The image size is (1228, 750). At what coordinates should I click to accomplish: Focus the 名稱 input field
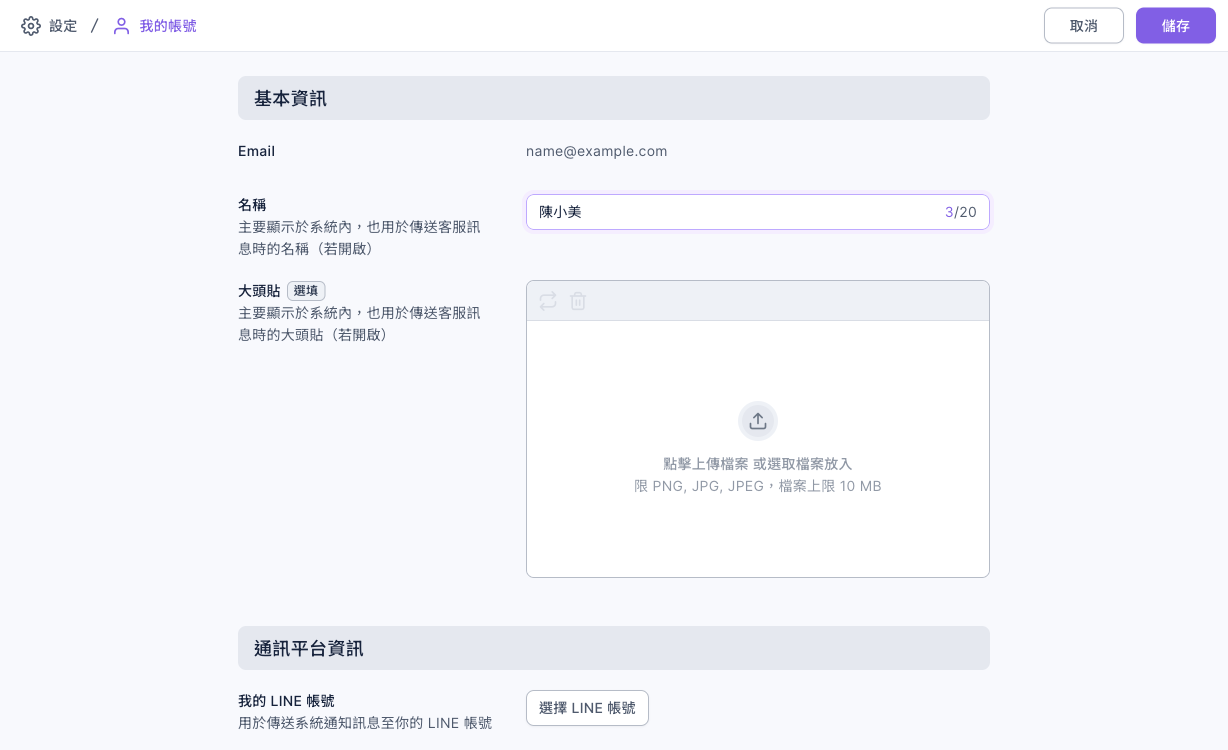758,212
